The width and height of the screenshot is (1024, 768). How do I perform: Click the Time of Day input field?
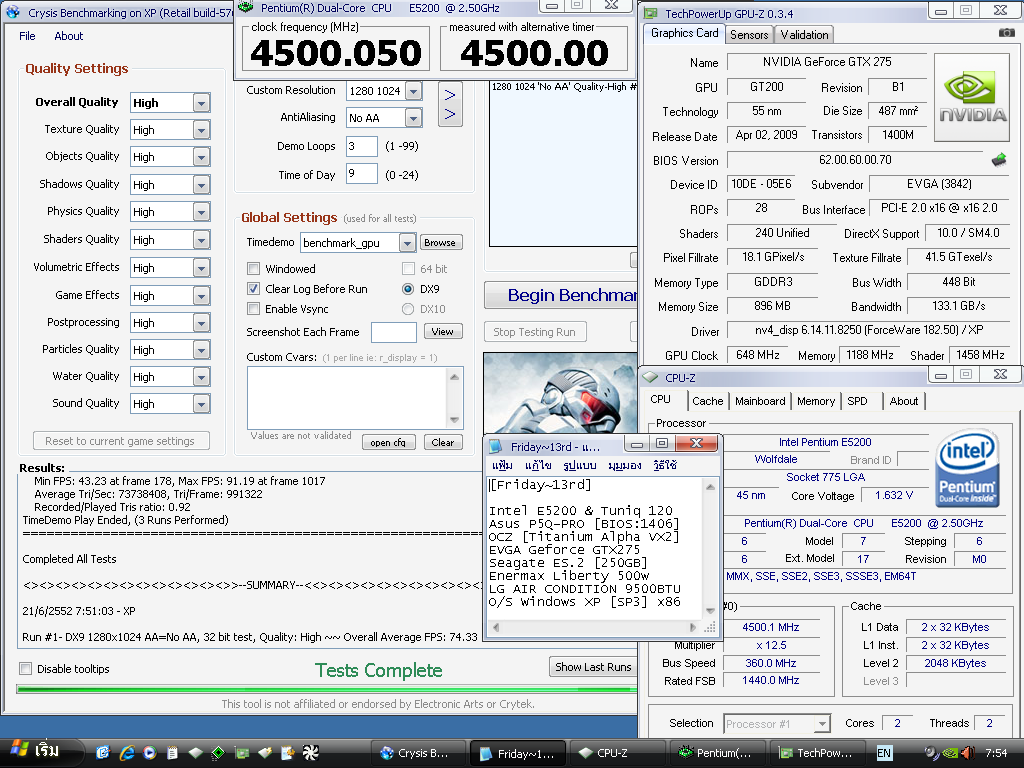(x=362, y=174)
